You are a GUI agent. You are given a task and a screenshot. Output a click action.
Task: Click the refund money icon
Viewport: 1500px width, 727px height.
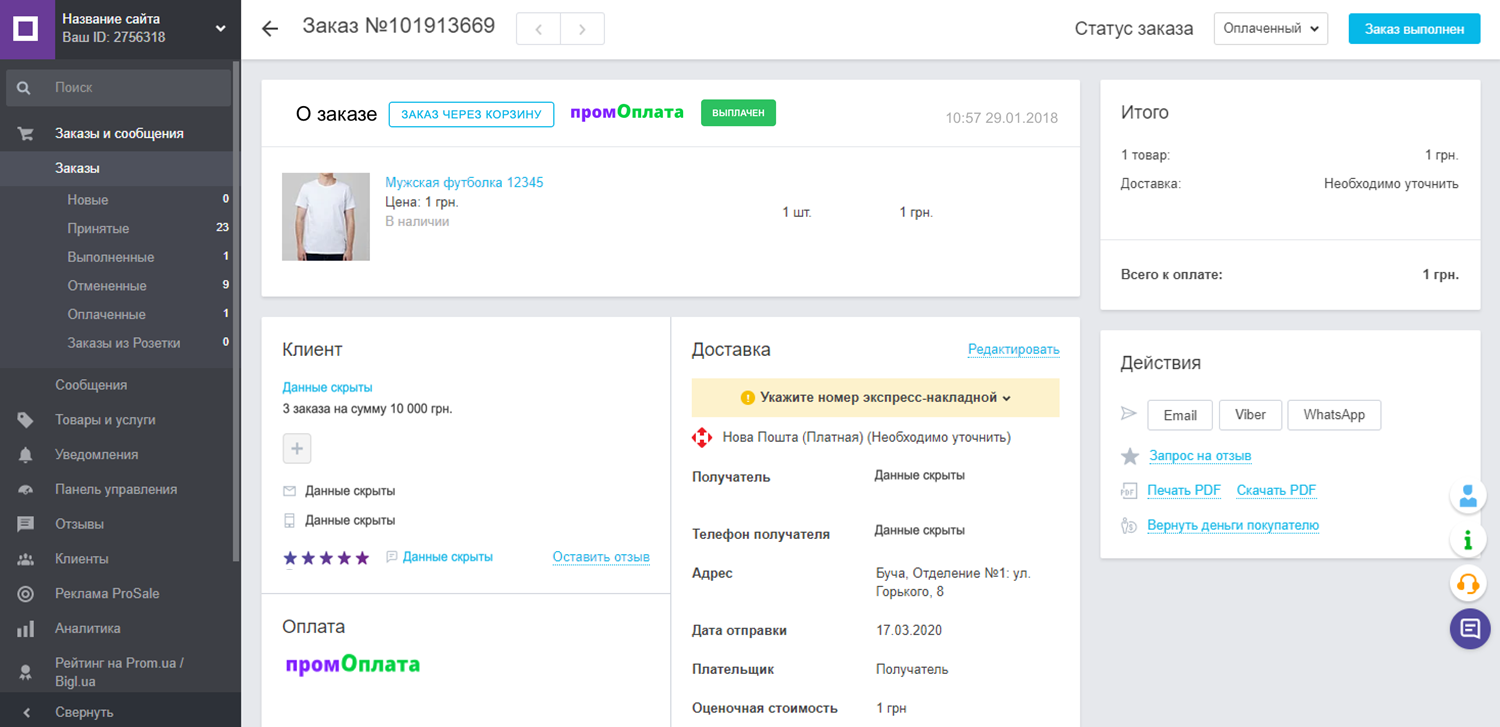pyautogui.click(x=1129, y=526)
